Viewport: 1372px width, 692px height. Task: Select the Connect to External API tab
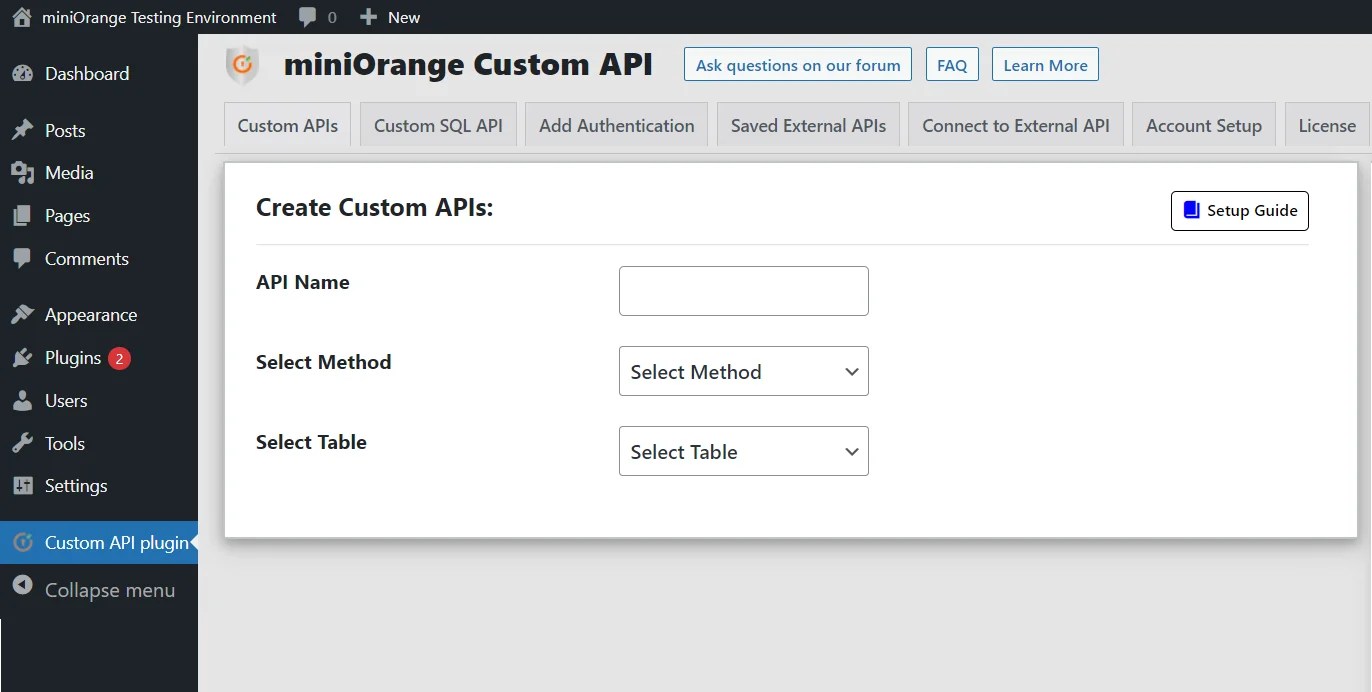tap(1015, 125)
